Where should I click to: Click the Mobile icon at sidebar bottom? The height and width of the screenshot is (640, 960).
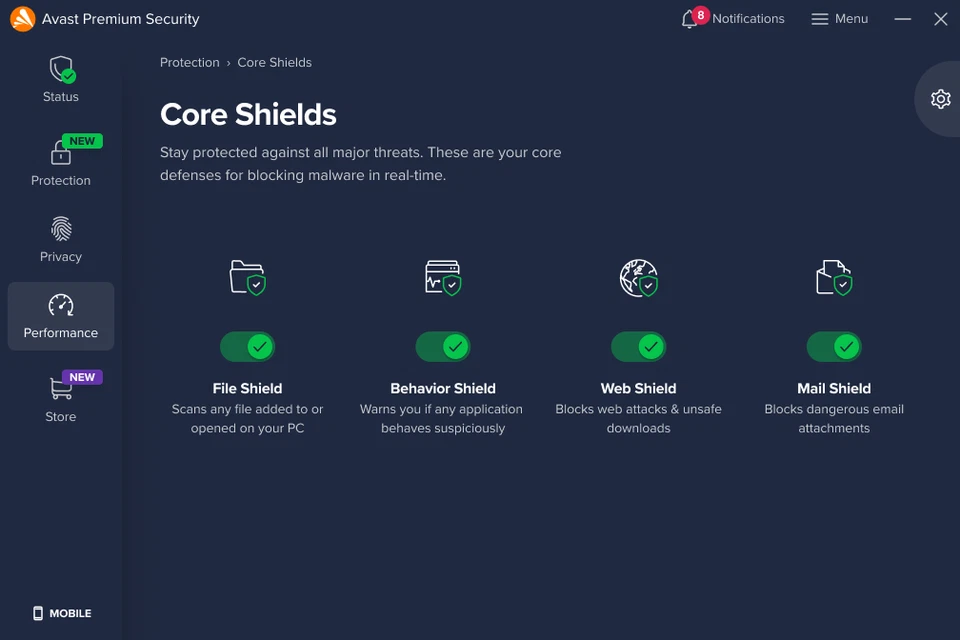(36, 613)
